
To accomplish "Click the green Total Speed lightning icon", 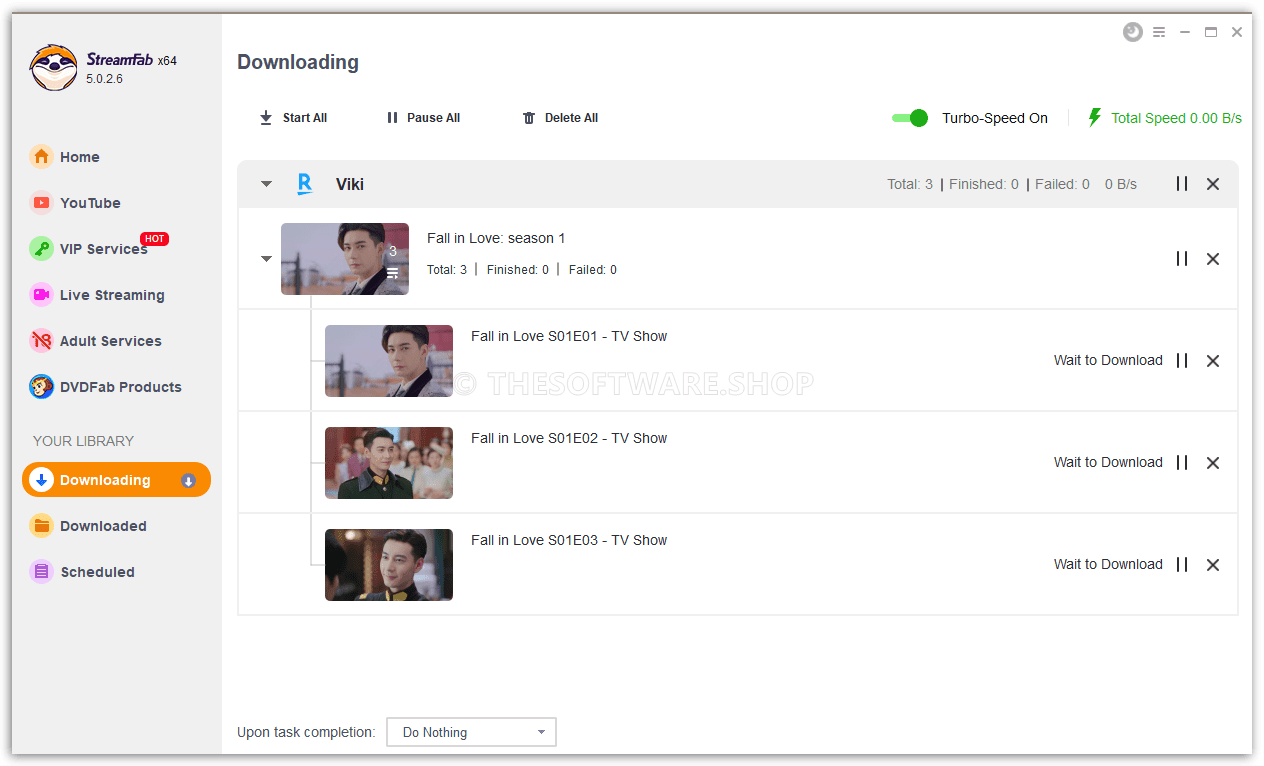I will click(1094, 118).
